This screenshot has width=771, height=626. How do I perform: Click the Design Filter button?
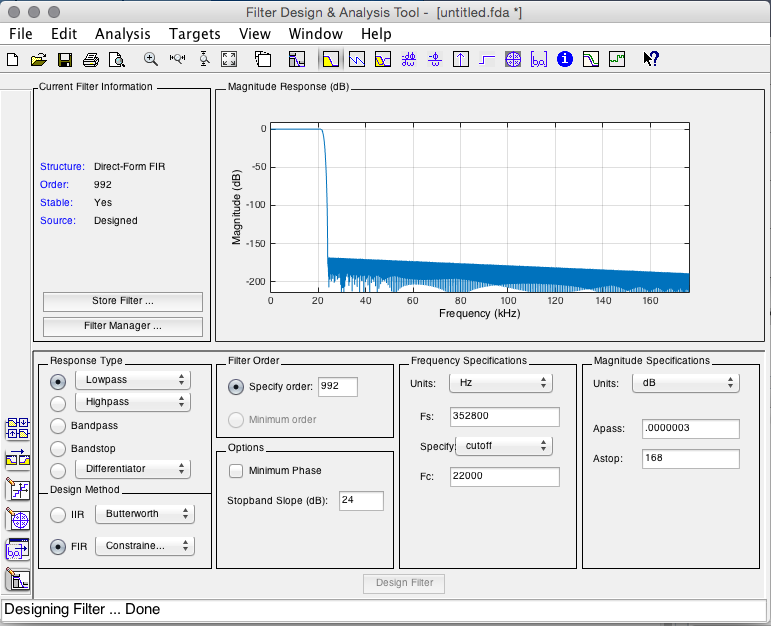click(x=404, y=583)
